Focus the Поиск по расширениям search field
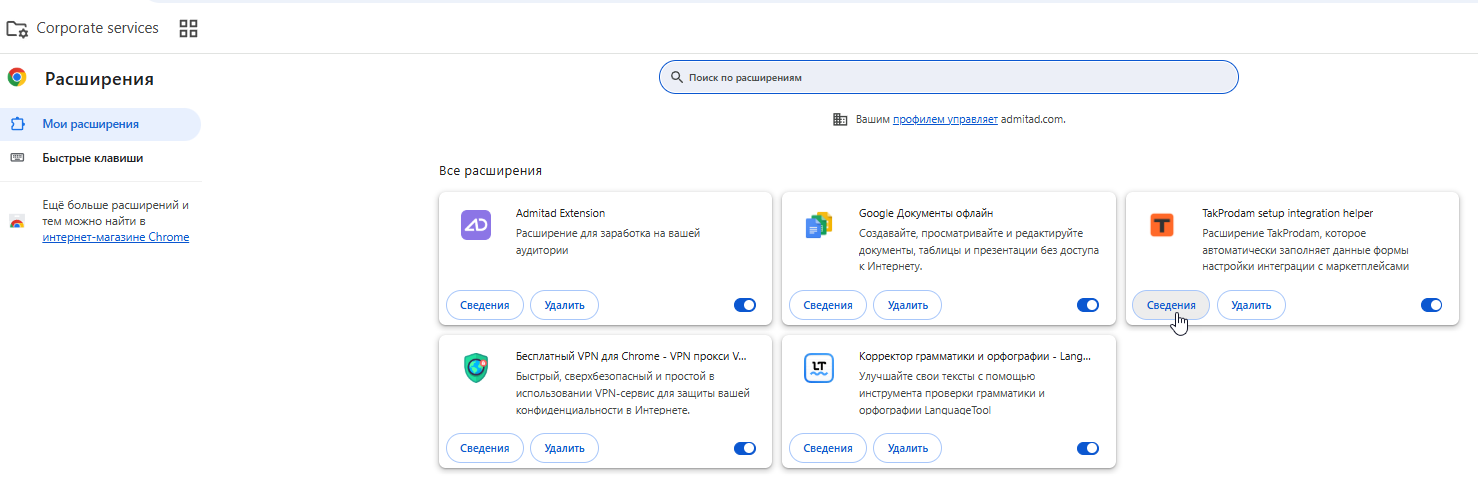1478x488 pixels. pyautogui.click(x=948, y=77)
